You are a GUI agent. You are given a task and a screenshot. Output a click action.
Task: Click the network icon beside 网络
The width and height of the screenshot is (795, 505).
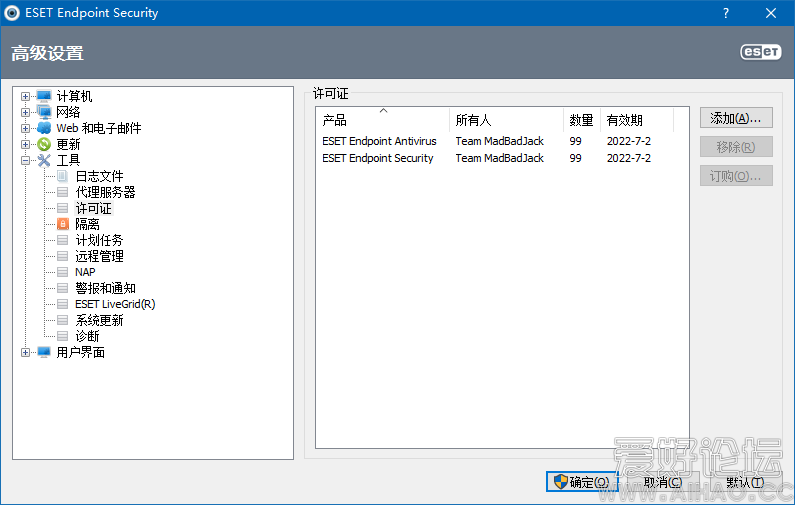pos(44,112)
